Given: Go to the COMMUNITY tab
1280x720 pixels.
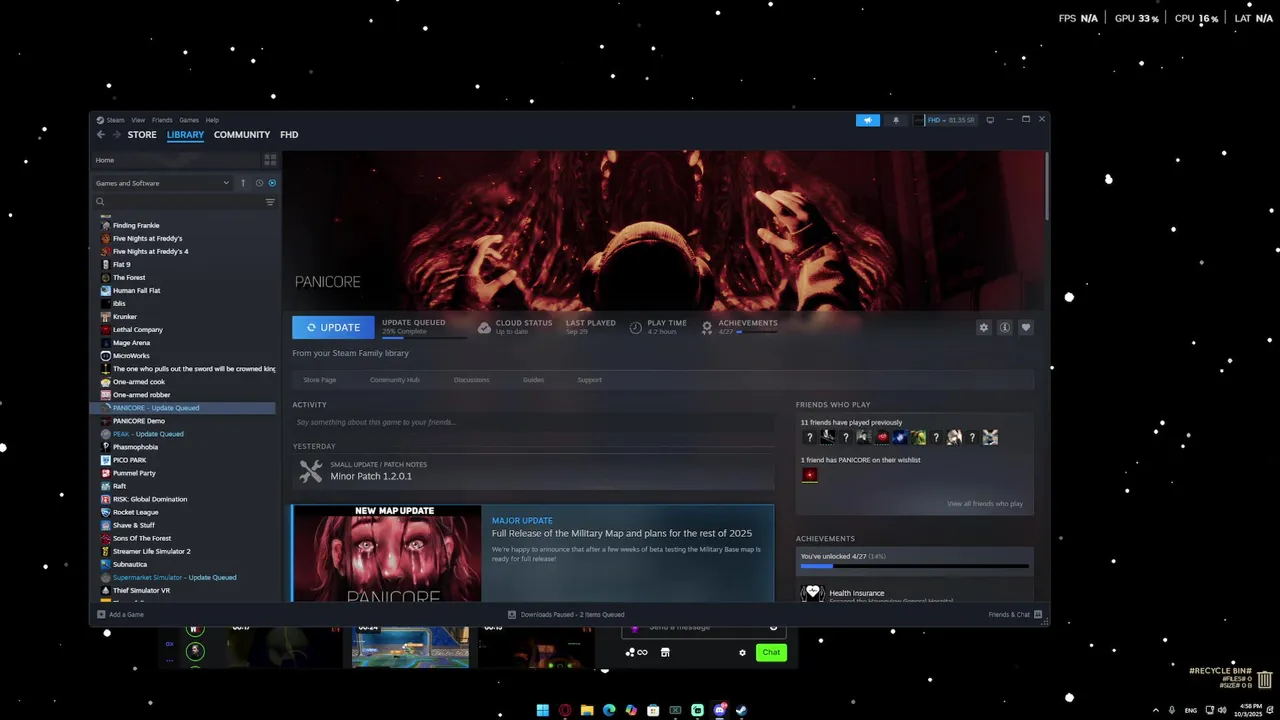Looking at the screenshot, I should coord(242,135).
